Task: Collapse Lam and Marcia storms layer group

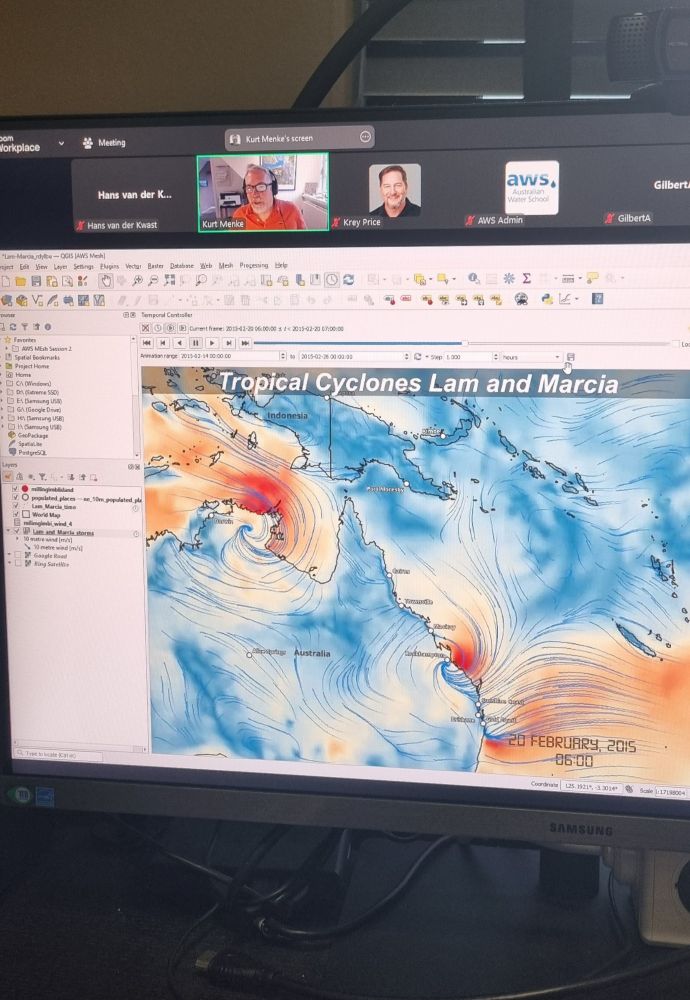Action: coord(9,531)
